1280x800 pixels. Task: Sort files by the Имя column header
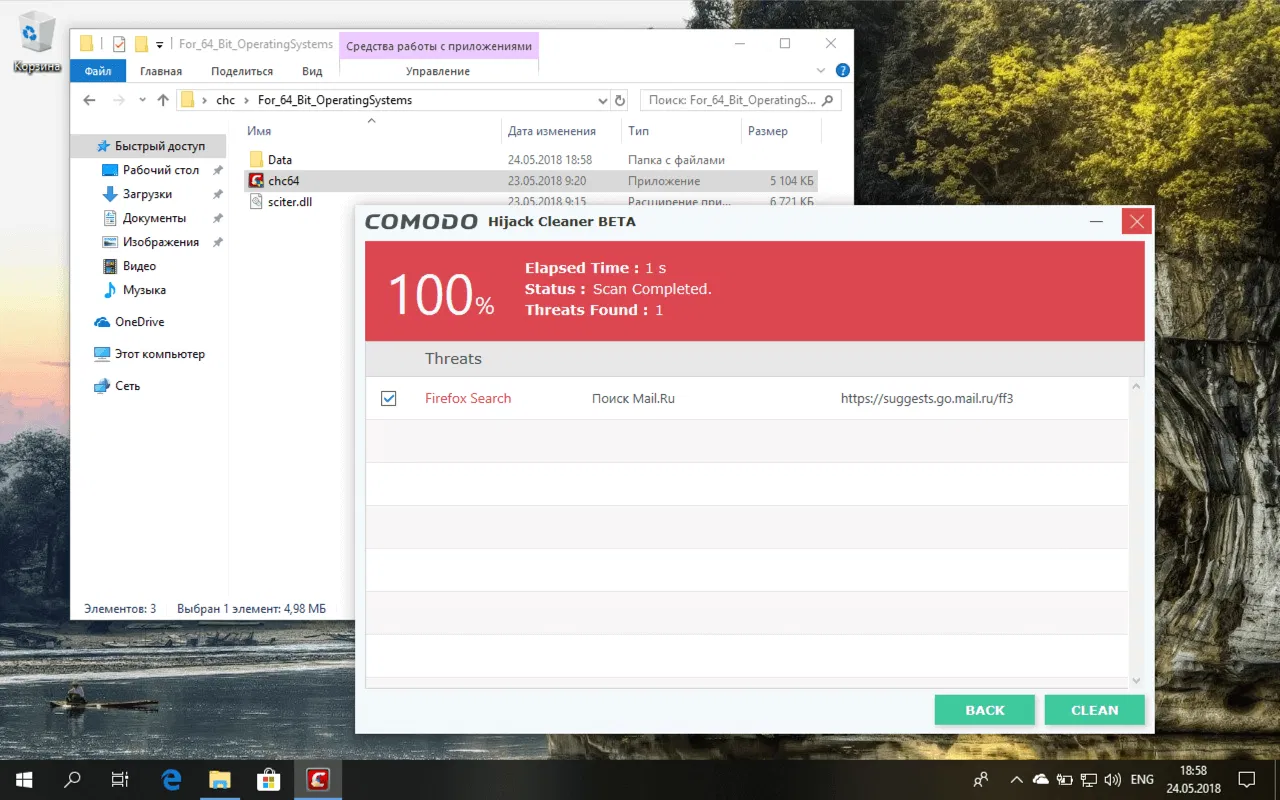[259, 131]
